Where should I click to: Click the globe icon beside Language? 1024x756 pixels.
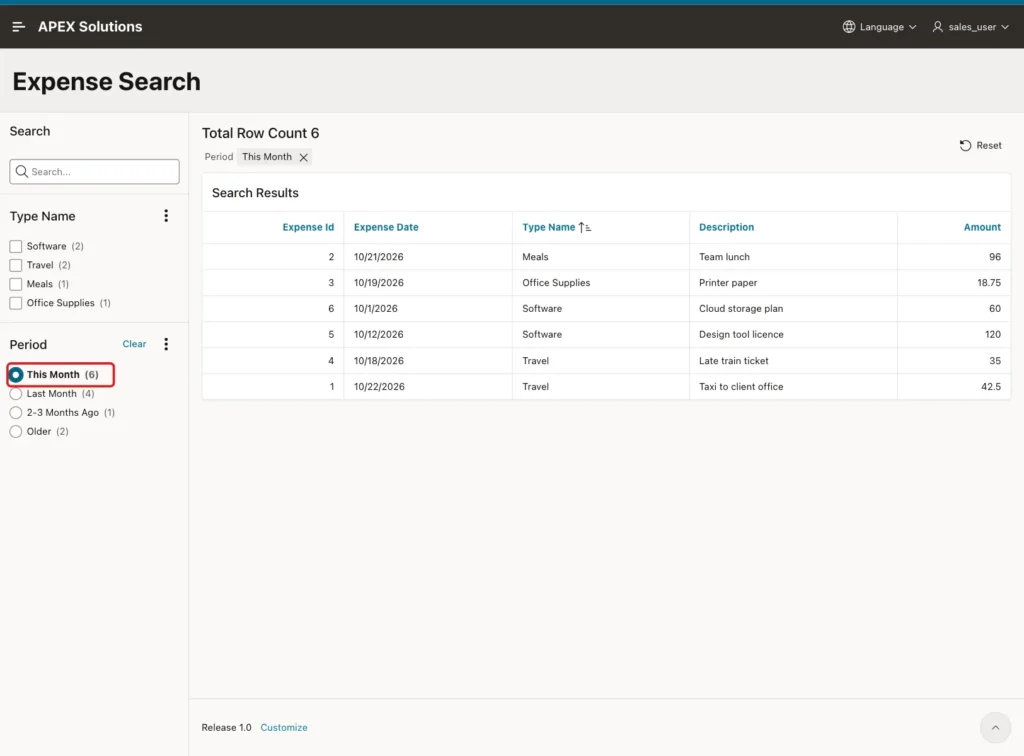coord(848,27)
